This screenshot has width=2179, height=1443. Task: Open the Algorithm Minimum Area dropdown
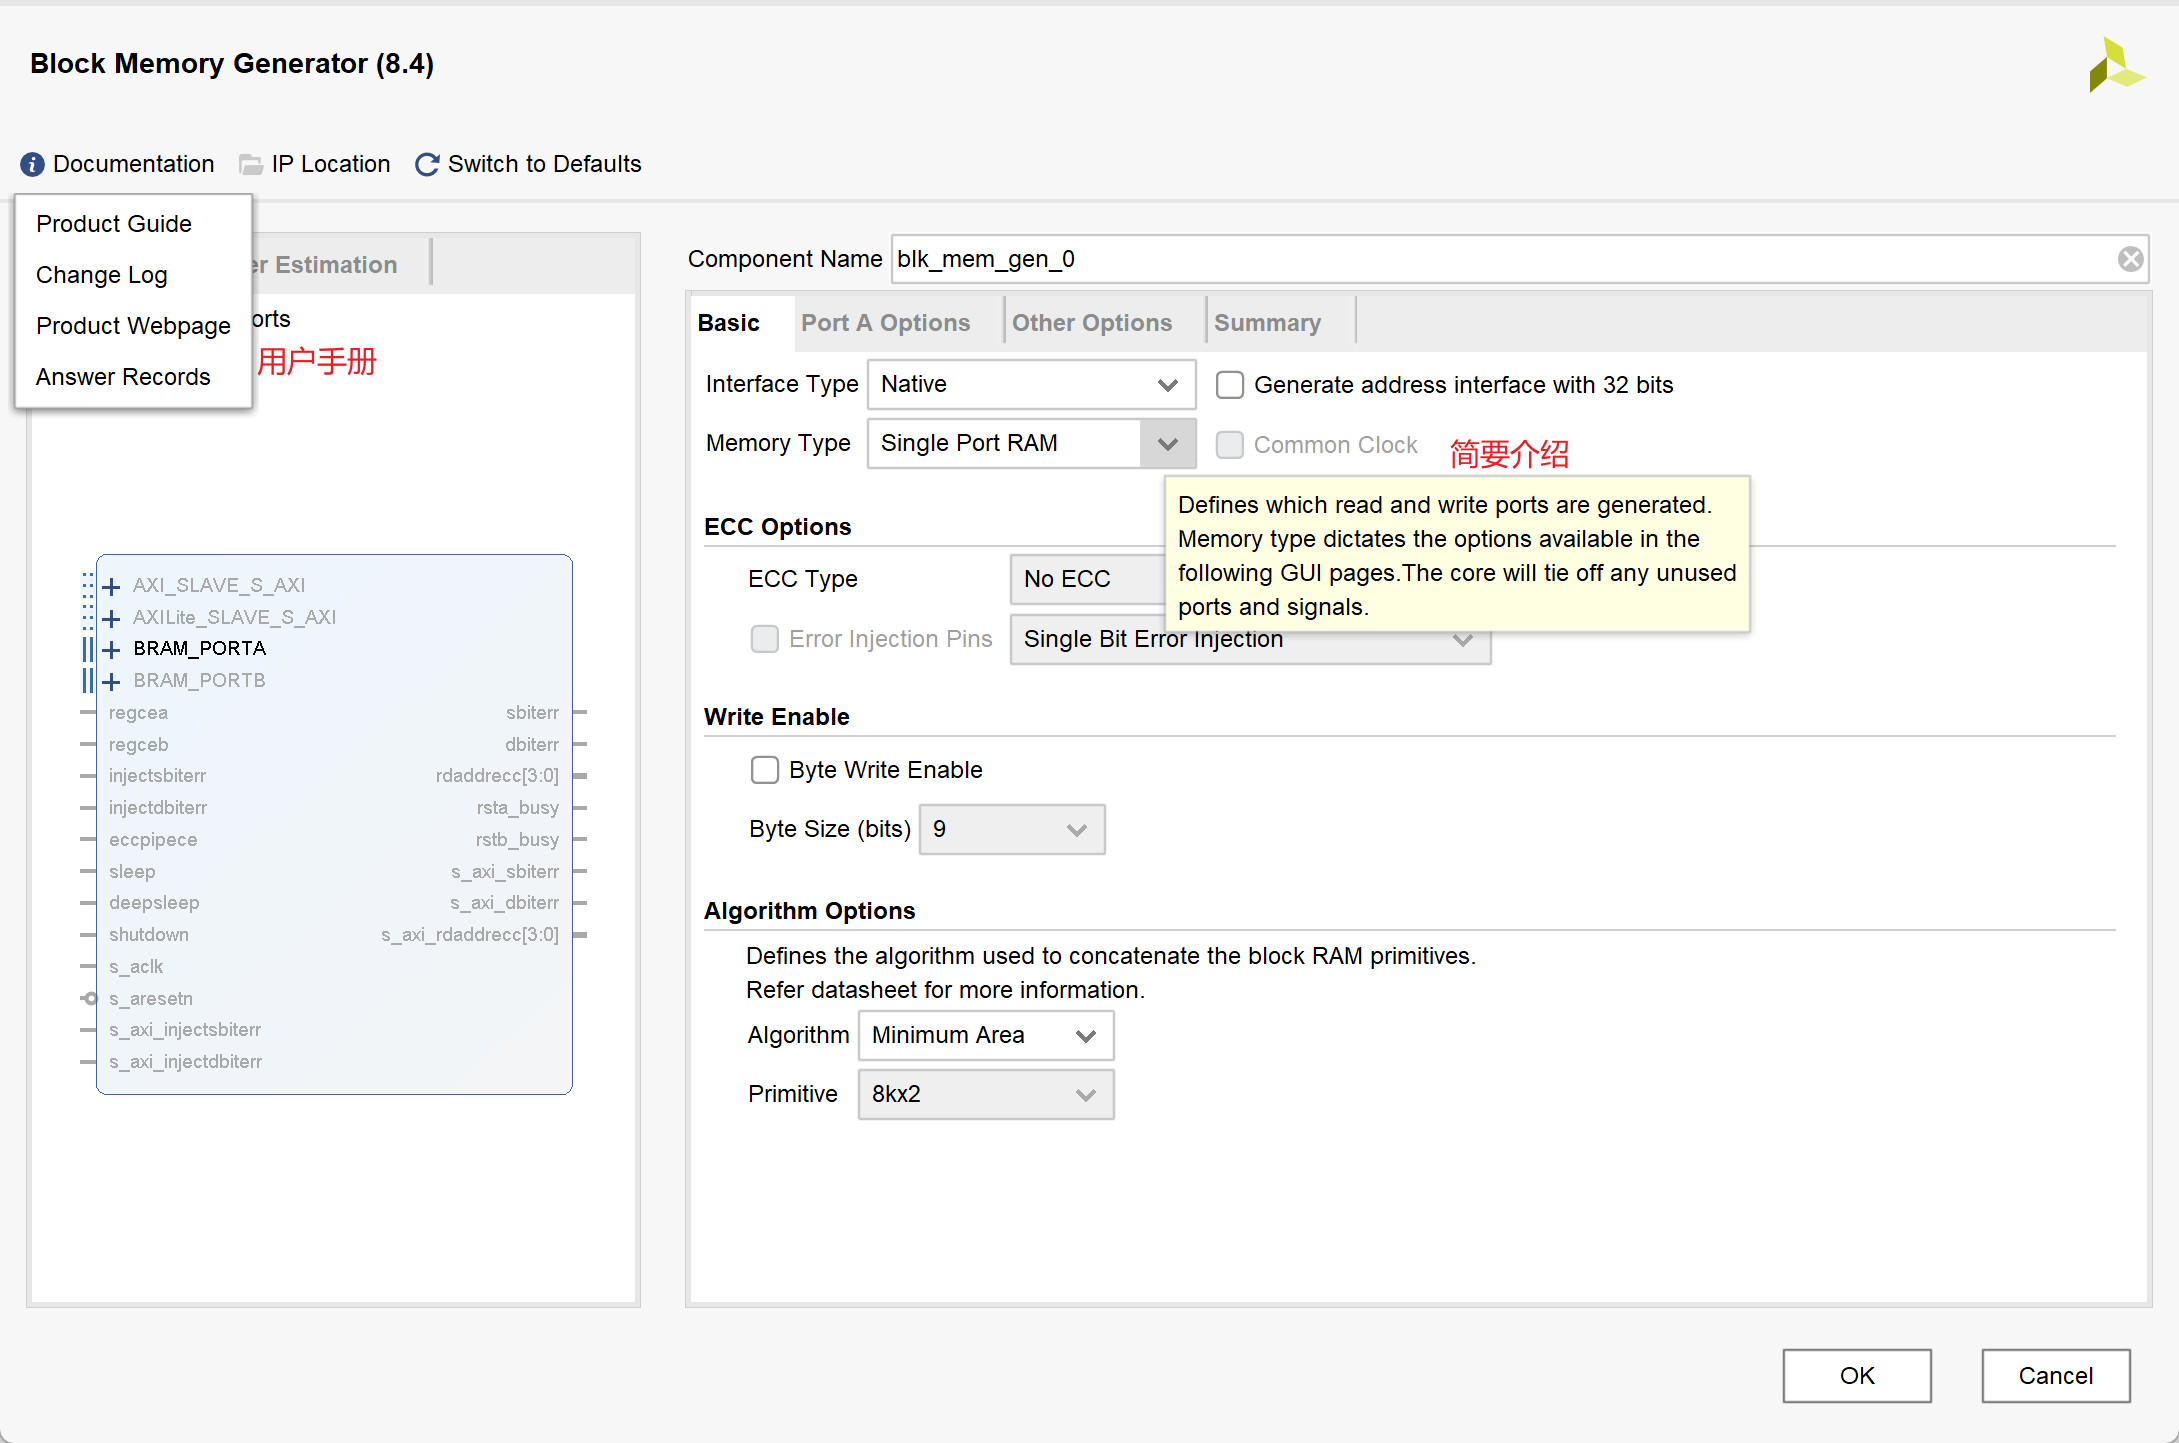pos(985,1036)
